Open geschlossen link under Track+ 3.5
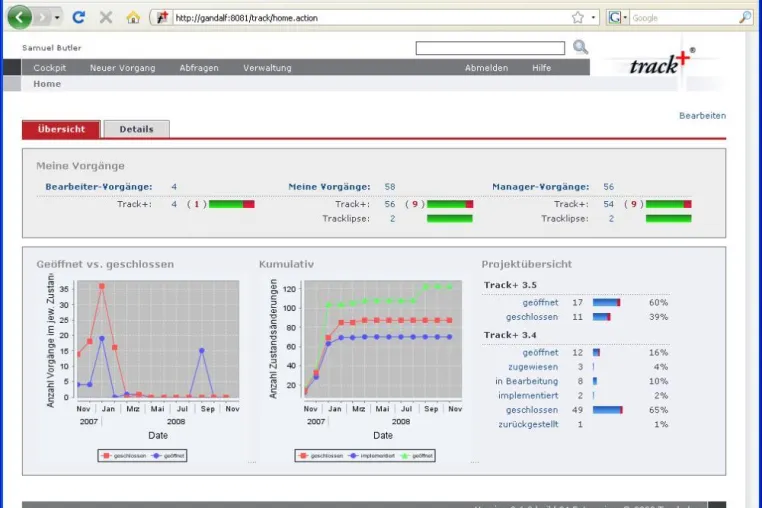The height and width of the screenshot is (508, 762). [532, 317]
